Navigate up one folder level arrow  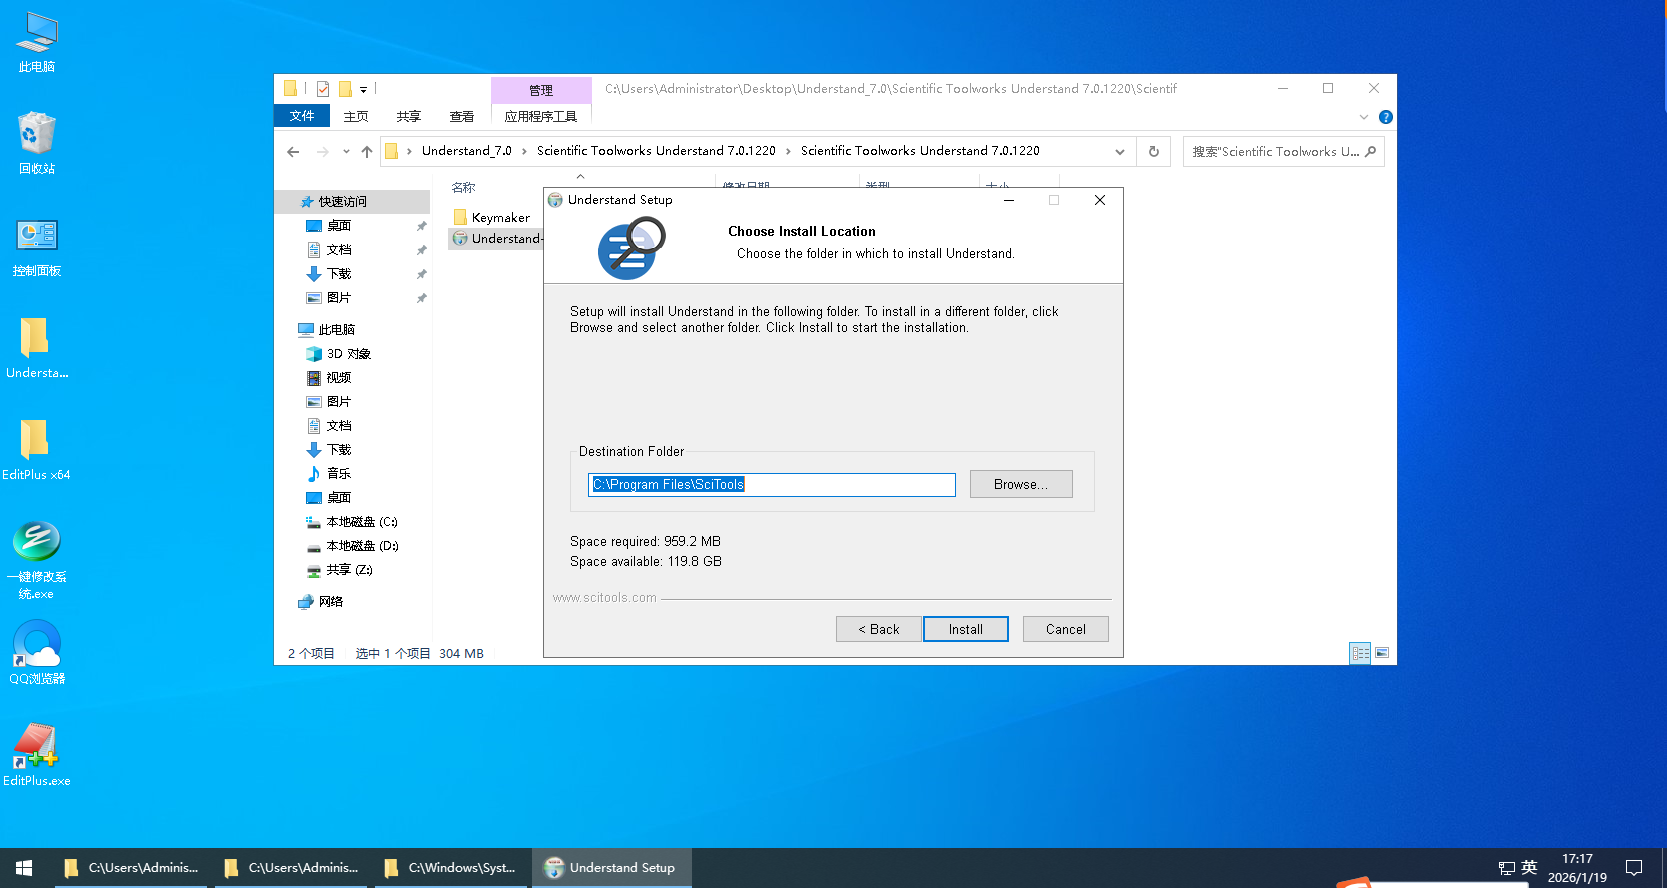[367, 152]
